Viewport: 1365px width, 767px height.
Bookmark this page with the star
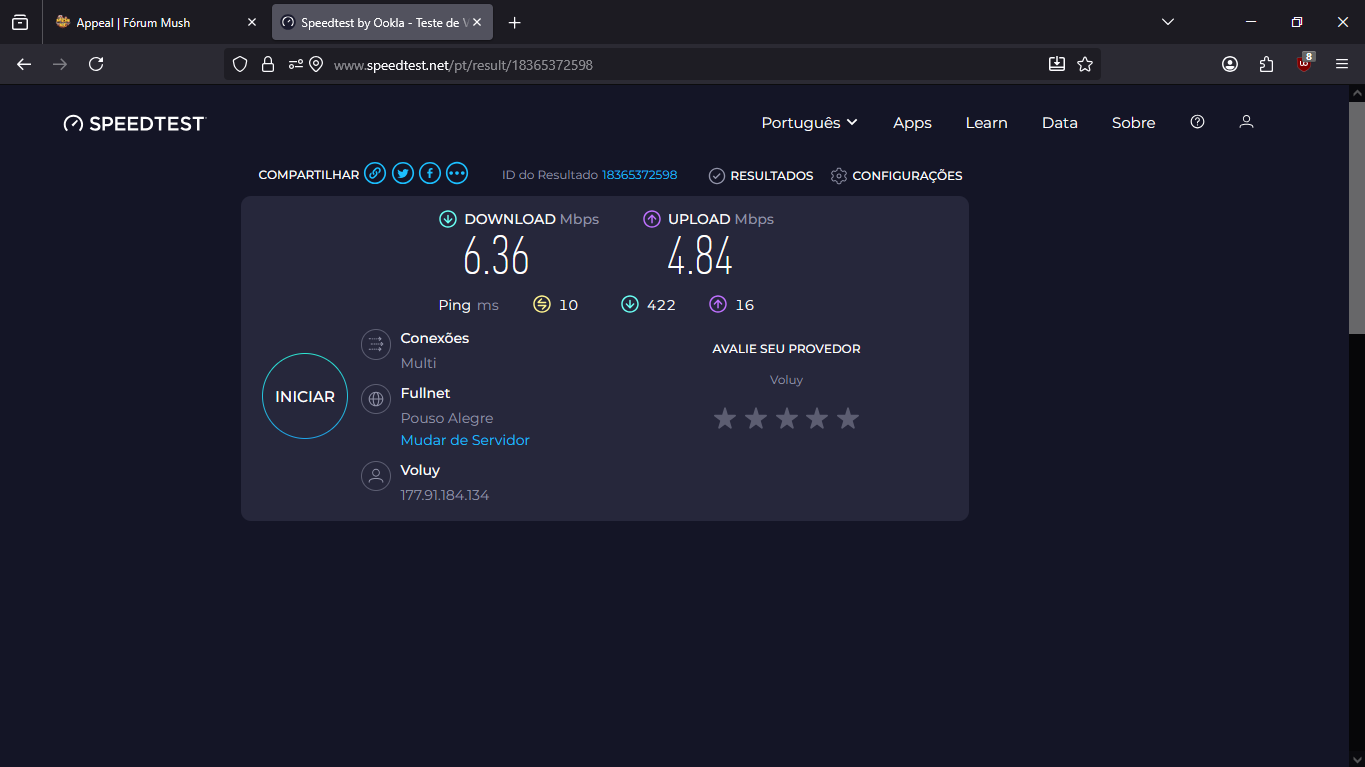click(1085, 64)
